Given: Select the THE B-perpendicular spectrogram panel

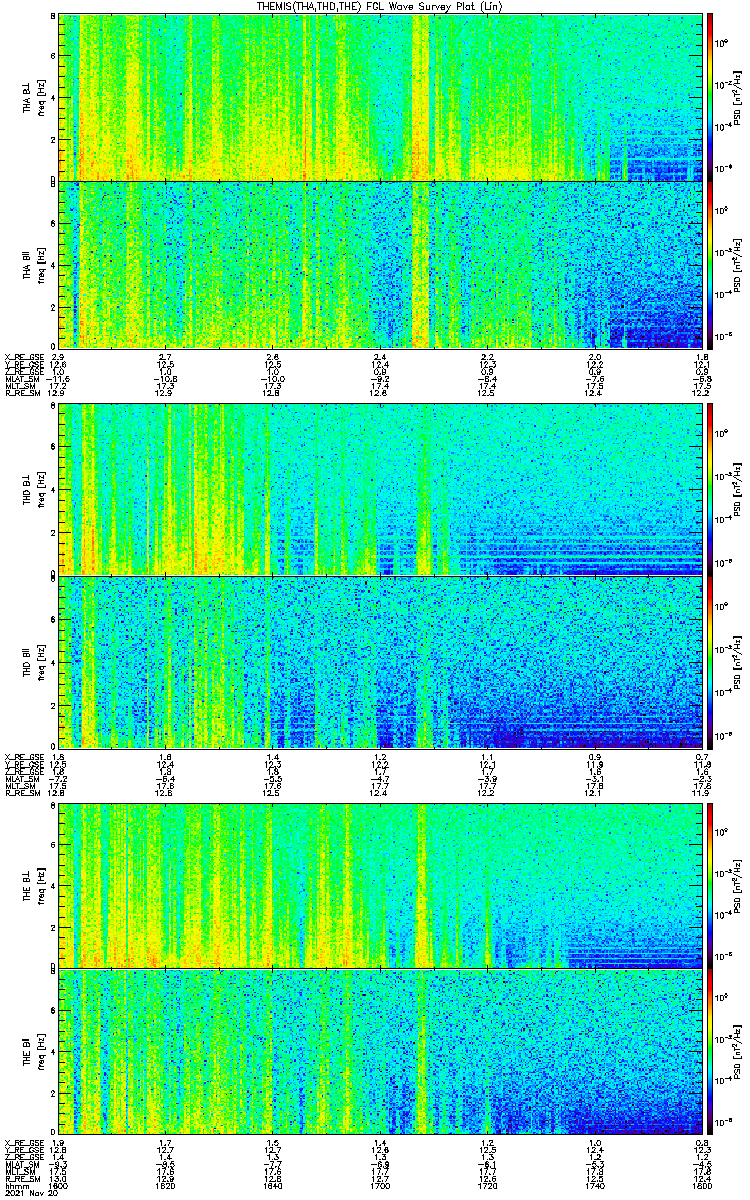Looking at the screenshot, I should [380, 885].
